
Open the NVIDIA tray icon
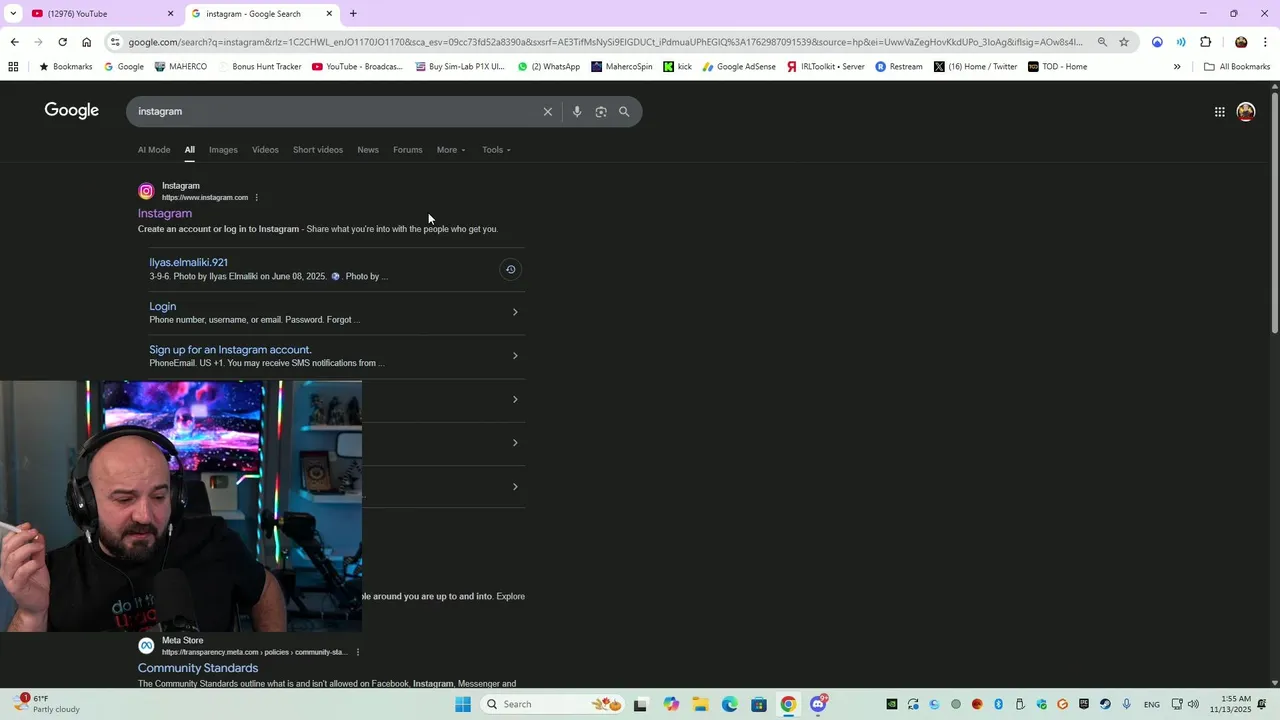pos(892,704)
